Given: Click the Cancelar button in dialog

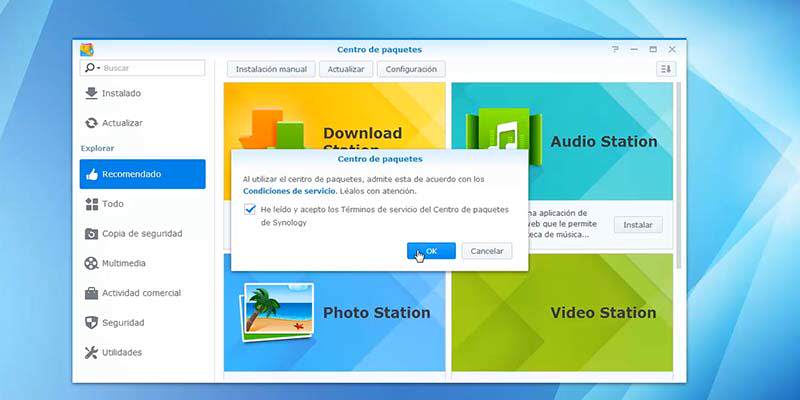Looking at the screenshot, I should [x=487, y=251].
